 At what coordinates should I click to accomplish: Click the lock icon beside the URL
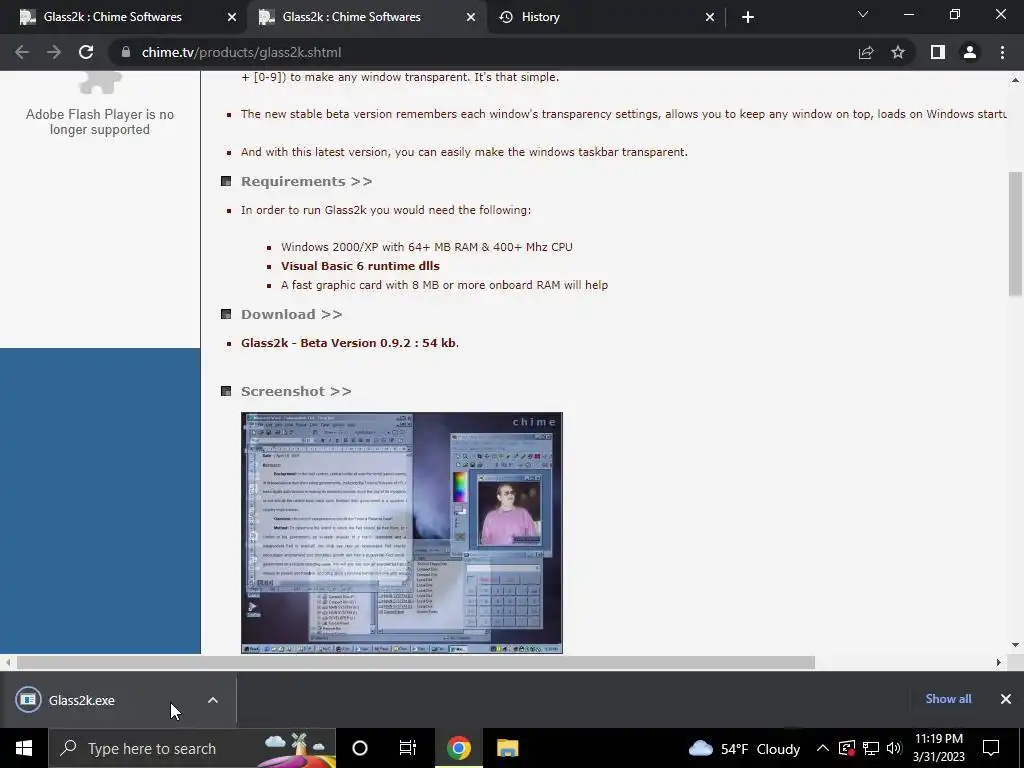pos(126,52)
